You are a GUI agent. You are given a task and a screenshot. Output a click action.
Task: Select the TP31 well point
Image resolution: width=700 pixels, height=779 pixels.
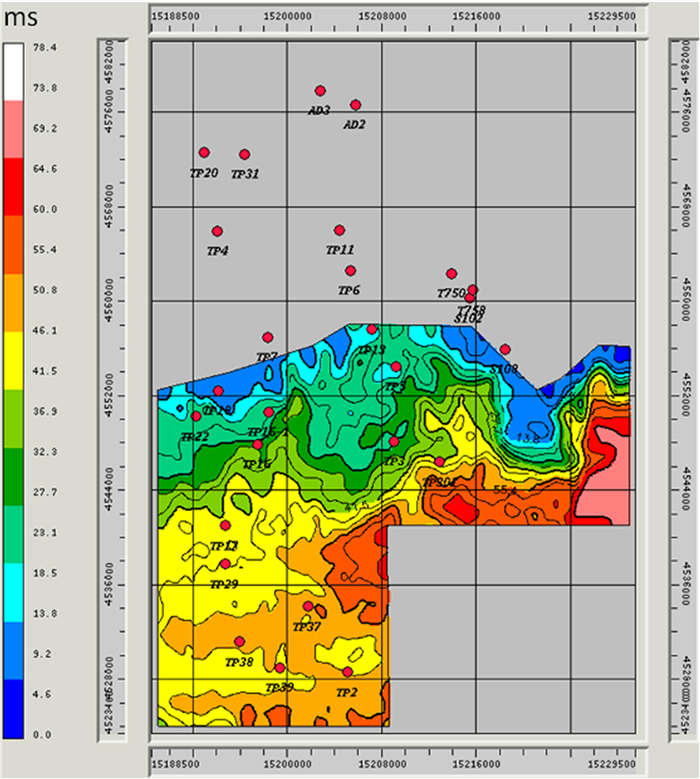(x=245, y=155)
